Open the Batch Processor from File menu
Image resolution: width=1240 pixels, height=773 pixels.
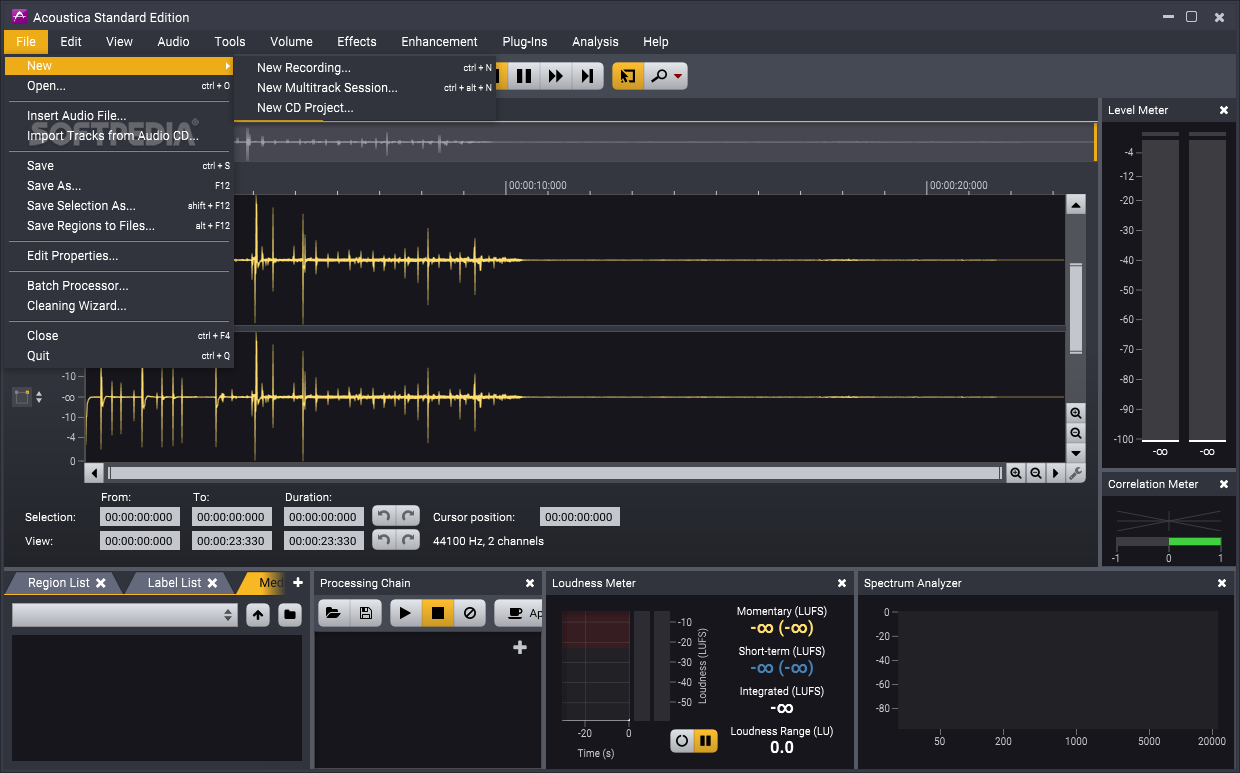tap(120, 286)
